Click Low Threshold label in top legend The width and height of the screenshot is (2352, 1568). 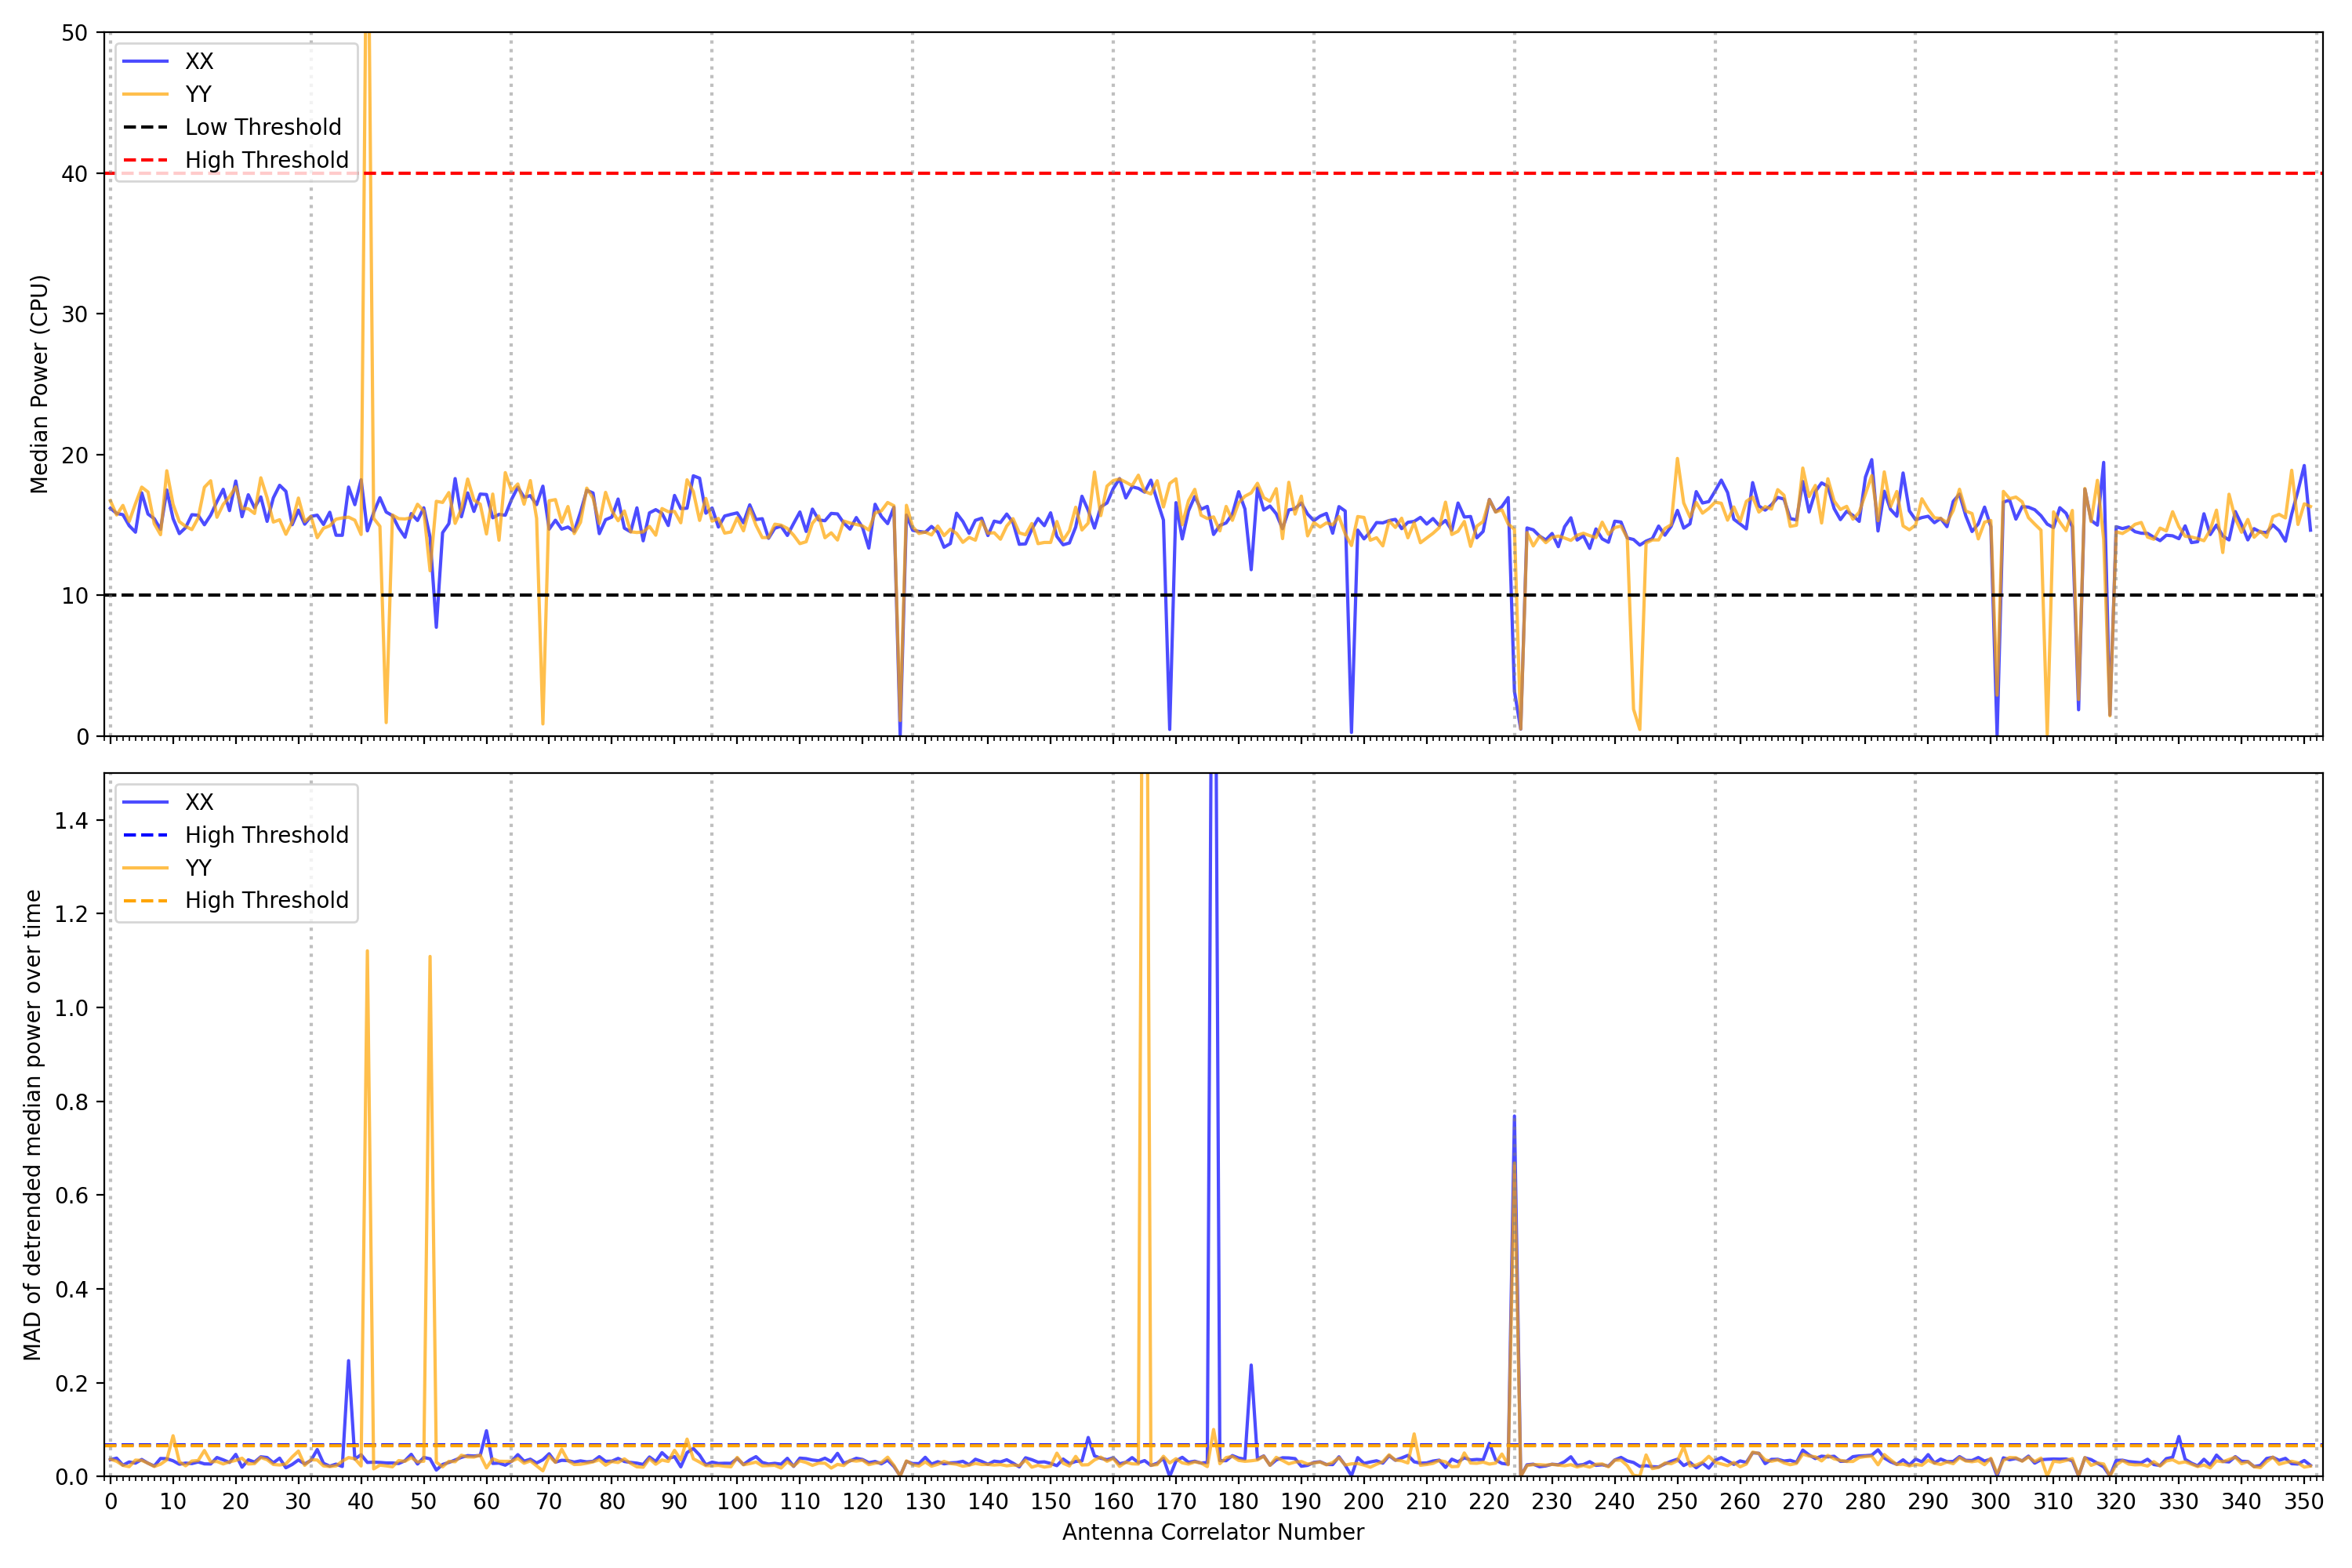(x=263, y=127)
